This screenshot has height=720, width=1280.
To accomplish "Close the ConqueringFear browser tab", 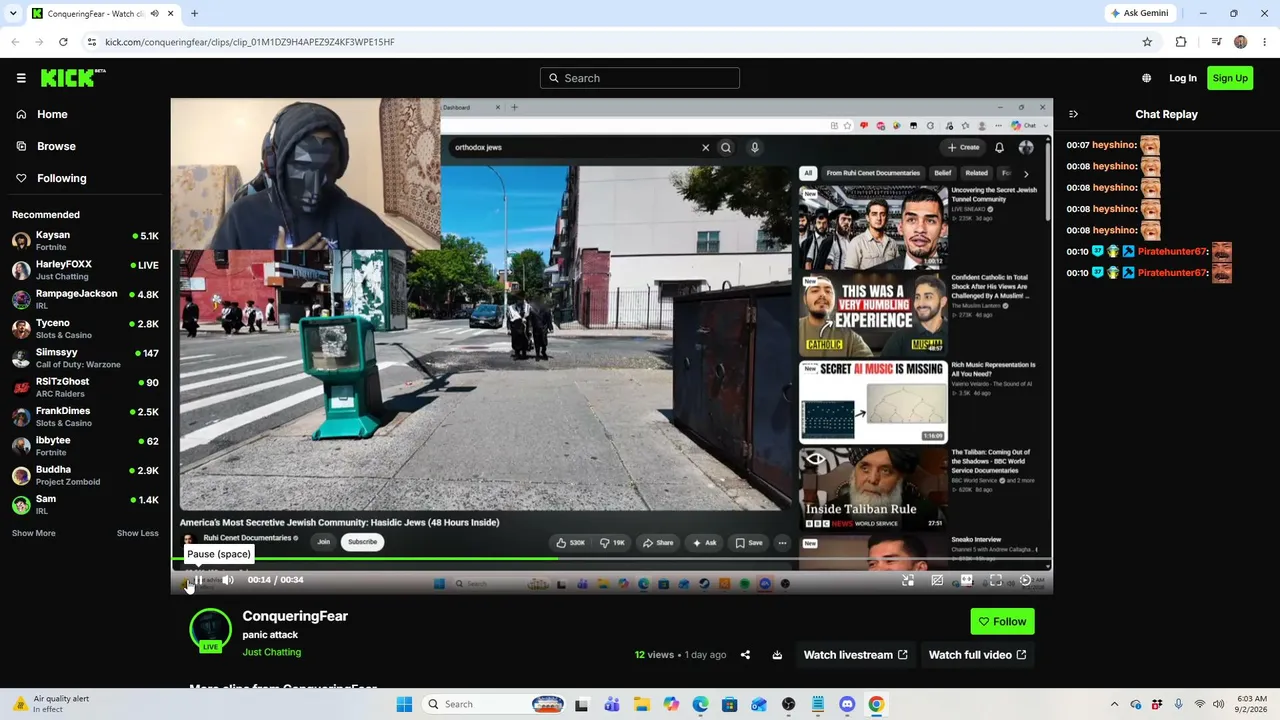I will coord(171,14).
